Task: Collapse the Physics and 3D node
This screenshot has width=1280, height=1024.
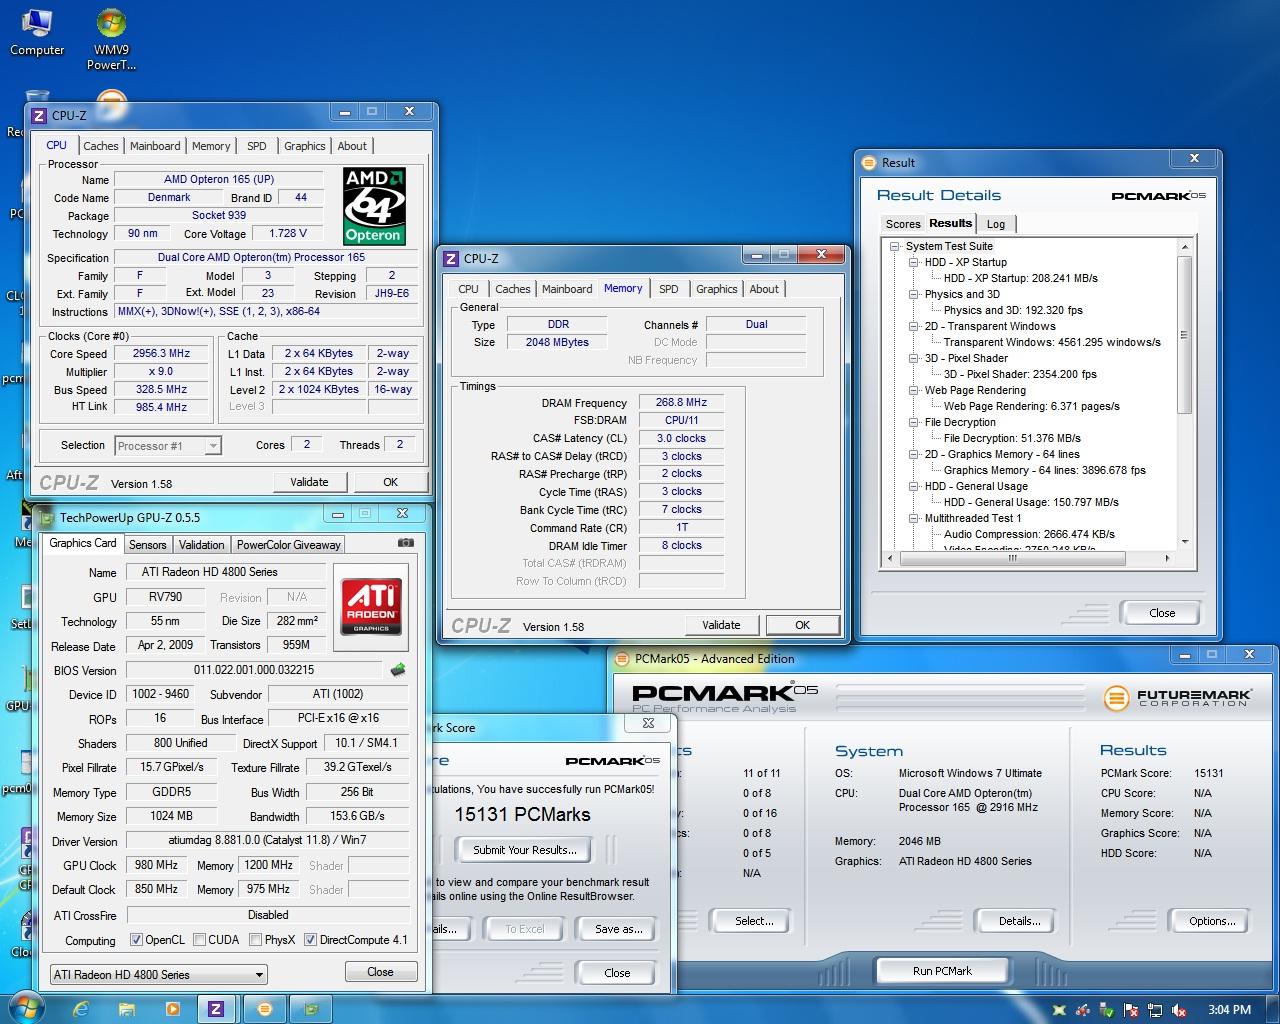Action: pos(913,294)
